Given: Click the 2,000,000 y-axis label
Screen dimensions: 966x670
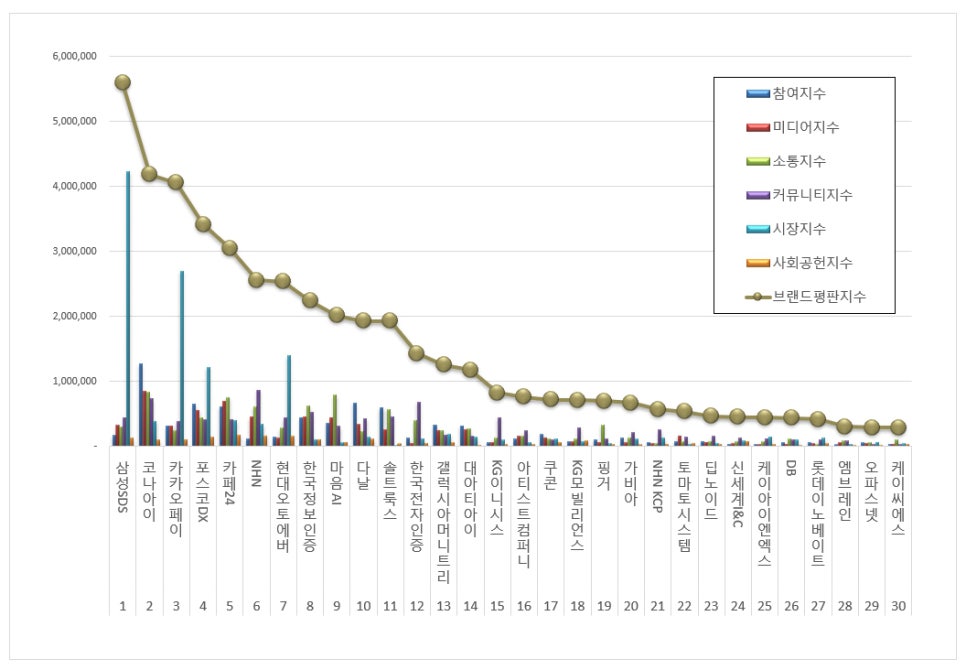Looking at the screenshot, I should tap(75, 316).
